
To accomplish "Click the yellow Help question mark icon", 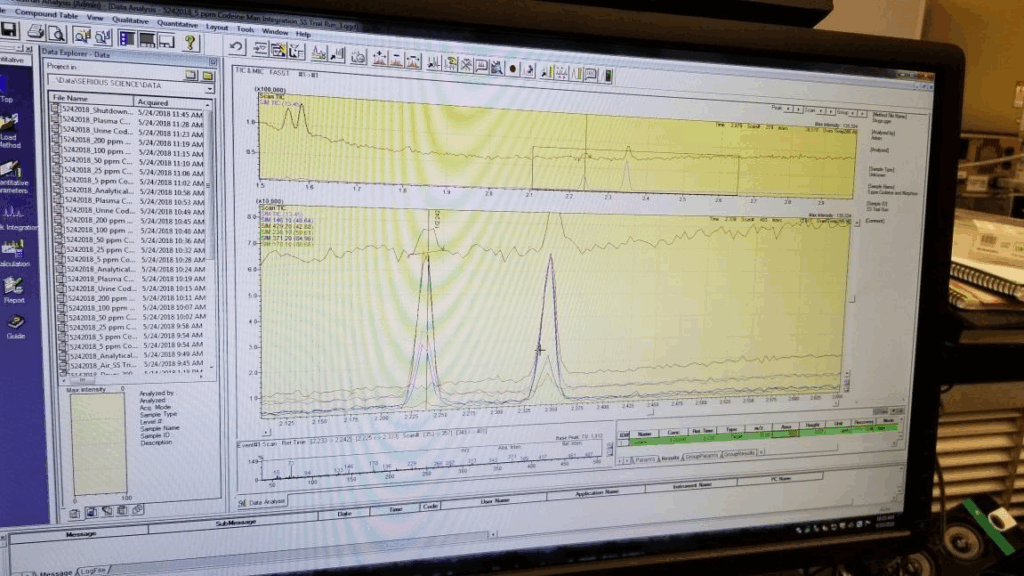I will point(189,42).
